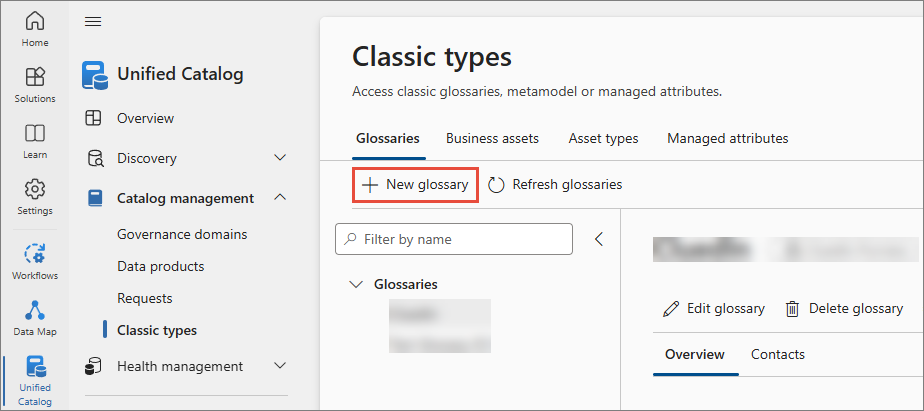
Task: Open Requests in the sidebar
Action: tap(145, 298)
